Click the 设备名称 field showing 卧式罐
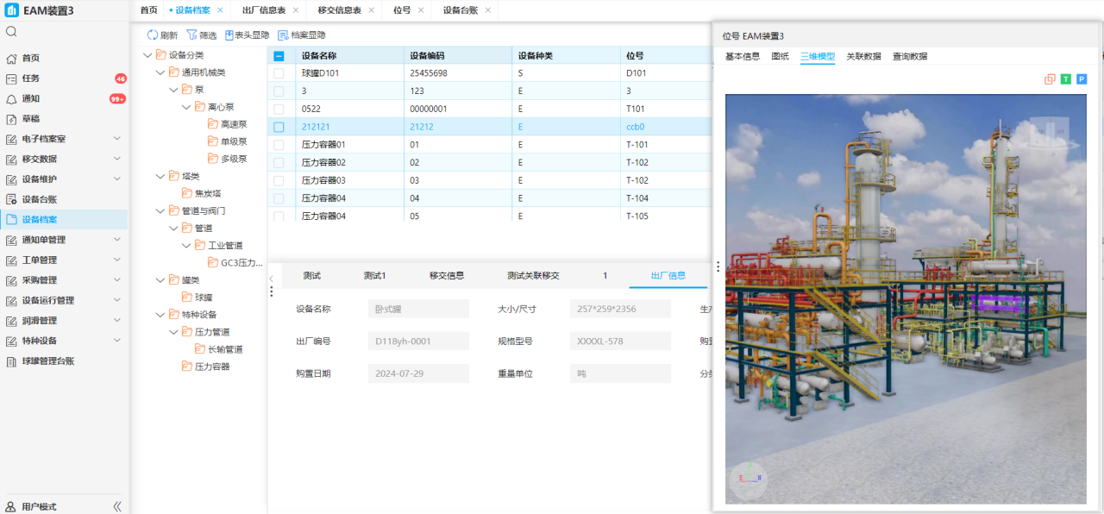This screenshot has height=514, width=1104. click(x=418, y=308)
